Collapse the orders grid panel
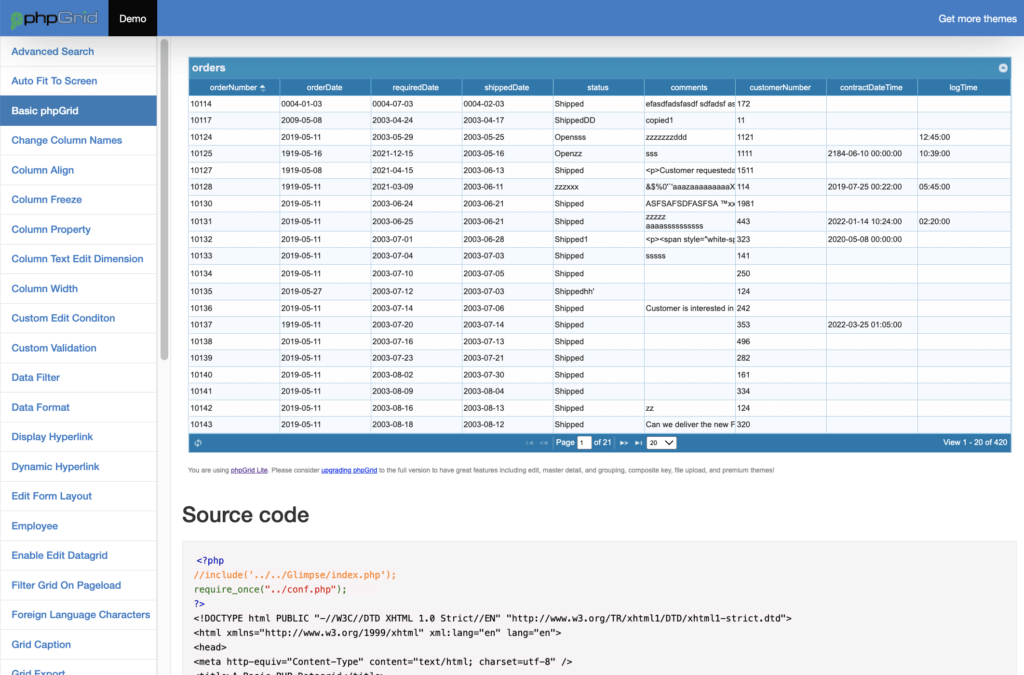The image size is (1024, 675). click(1002, 68)
